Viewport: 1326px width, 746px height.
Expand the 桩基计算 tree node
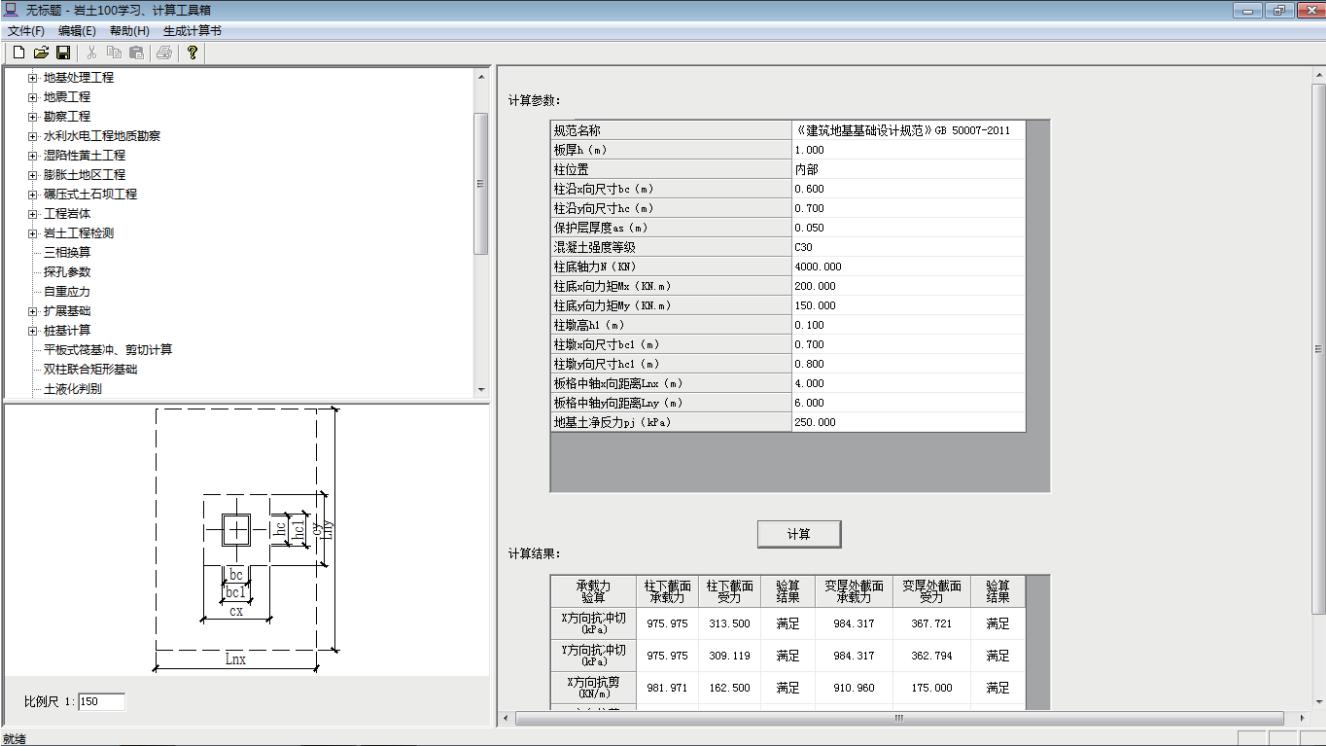pyautogui.click(x=34, y=331)
